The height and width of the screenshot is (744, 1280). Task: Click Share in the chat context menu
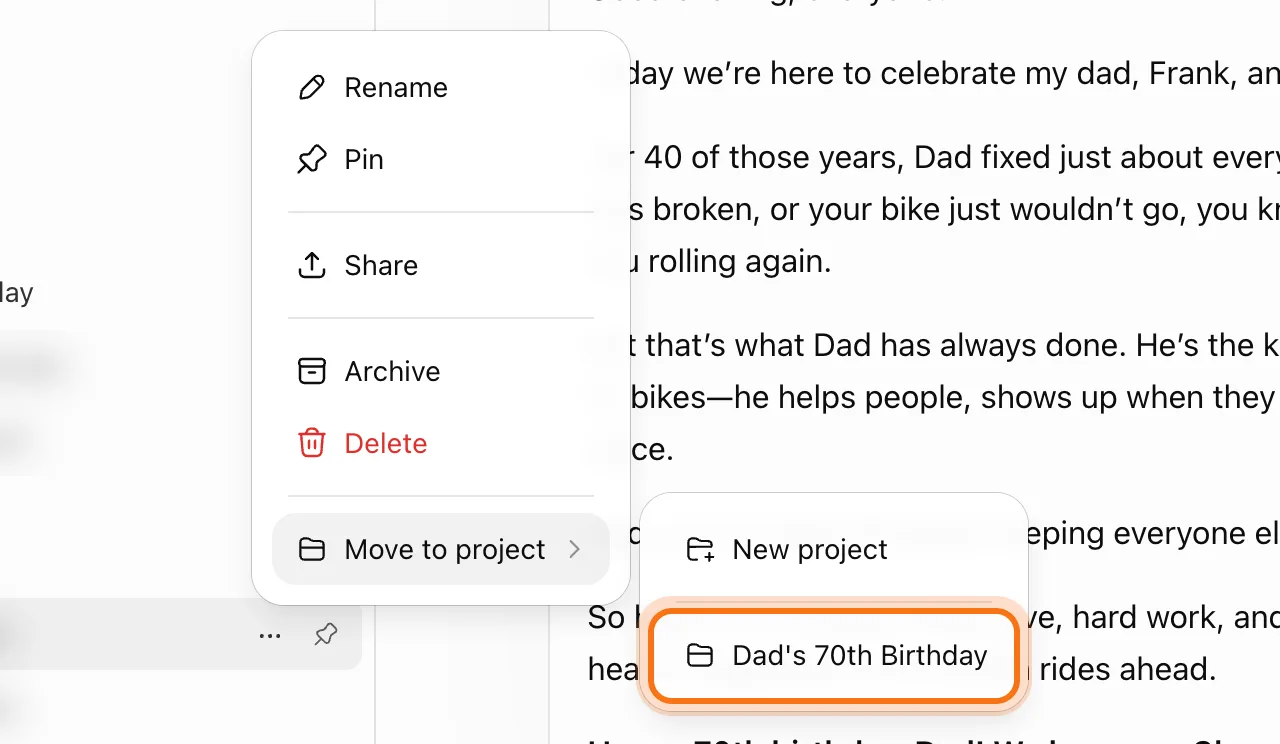441,266
